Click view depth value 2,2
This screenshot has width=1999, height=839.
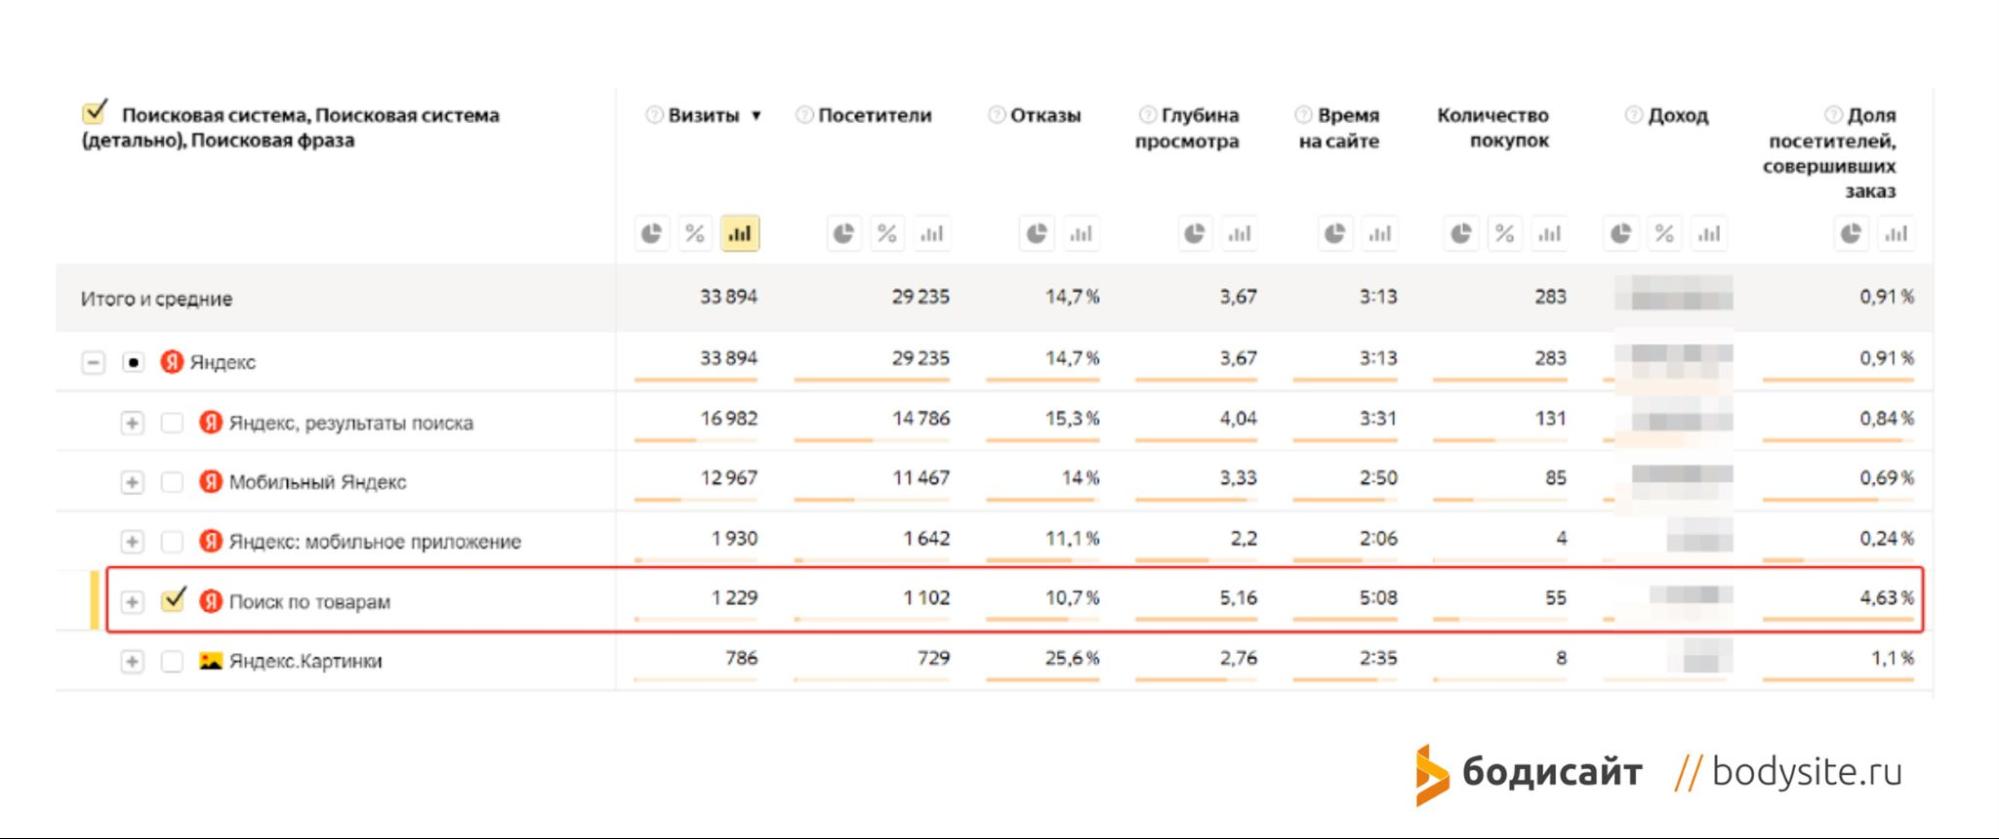(x=1244, y=538)
